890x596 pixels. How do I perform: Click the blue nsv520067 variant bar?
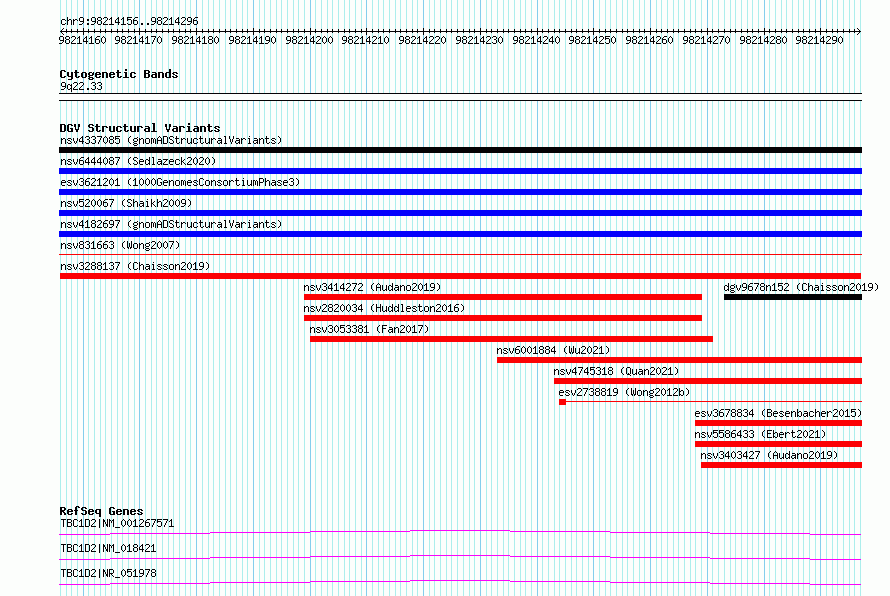pyautogui.click(x=460, y=213)
